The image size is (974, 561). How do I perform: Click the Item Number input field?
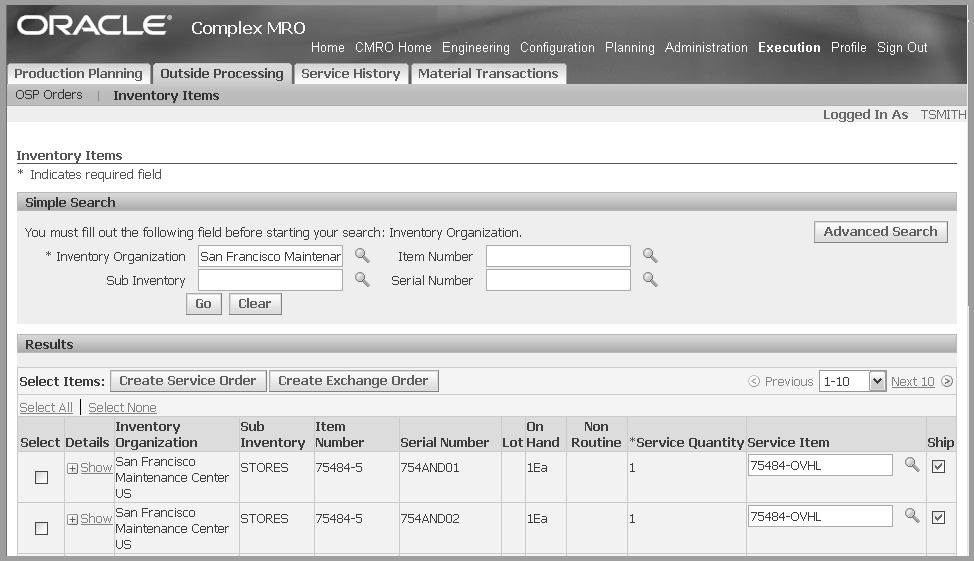click(x=558, y=256)
